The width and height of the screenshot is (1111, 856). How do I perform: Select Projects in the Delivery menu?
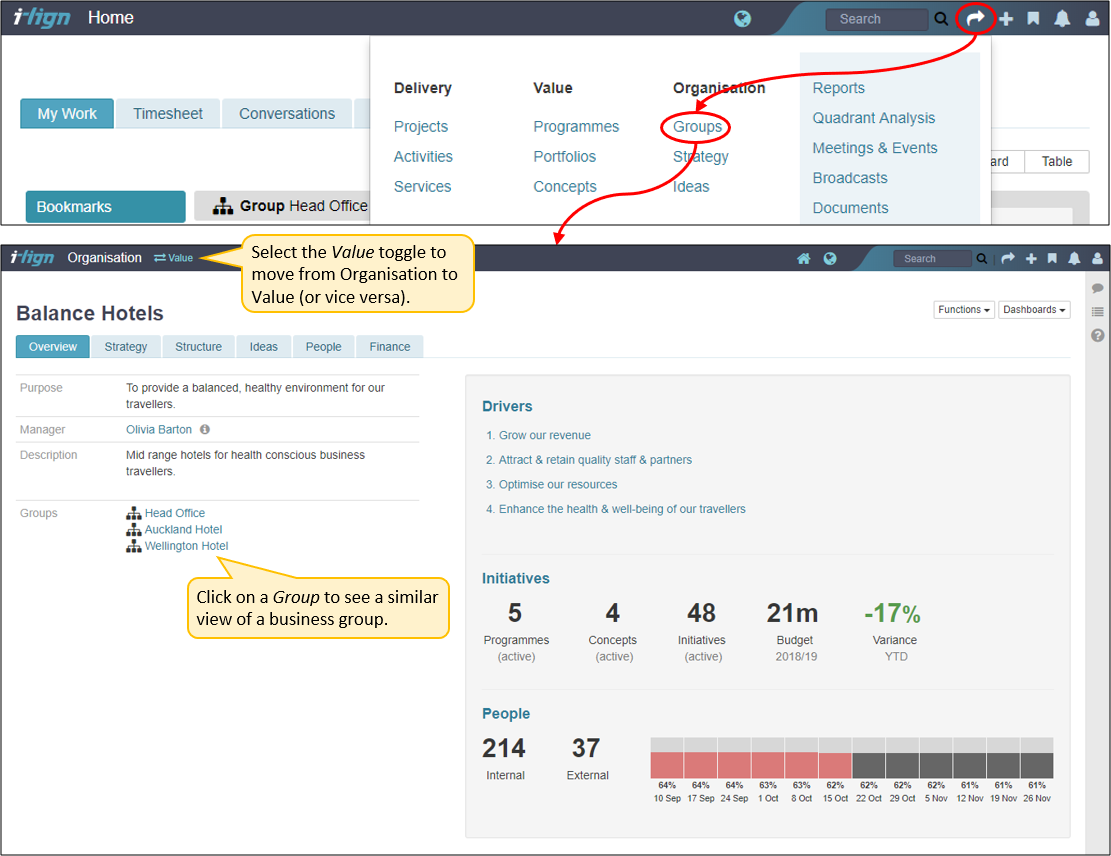click(x=421, y=126)
